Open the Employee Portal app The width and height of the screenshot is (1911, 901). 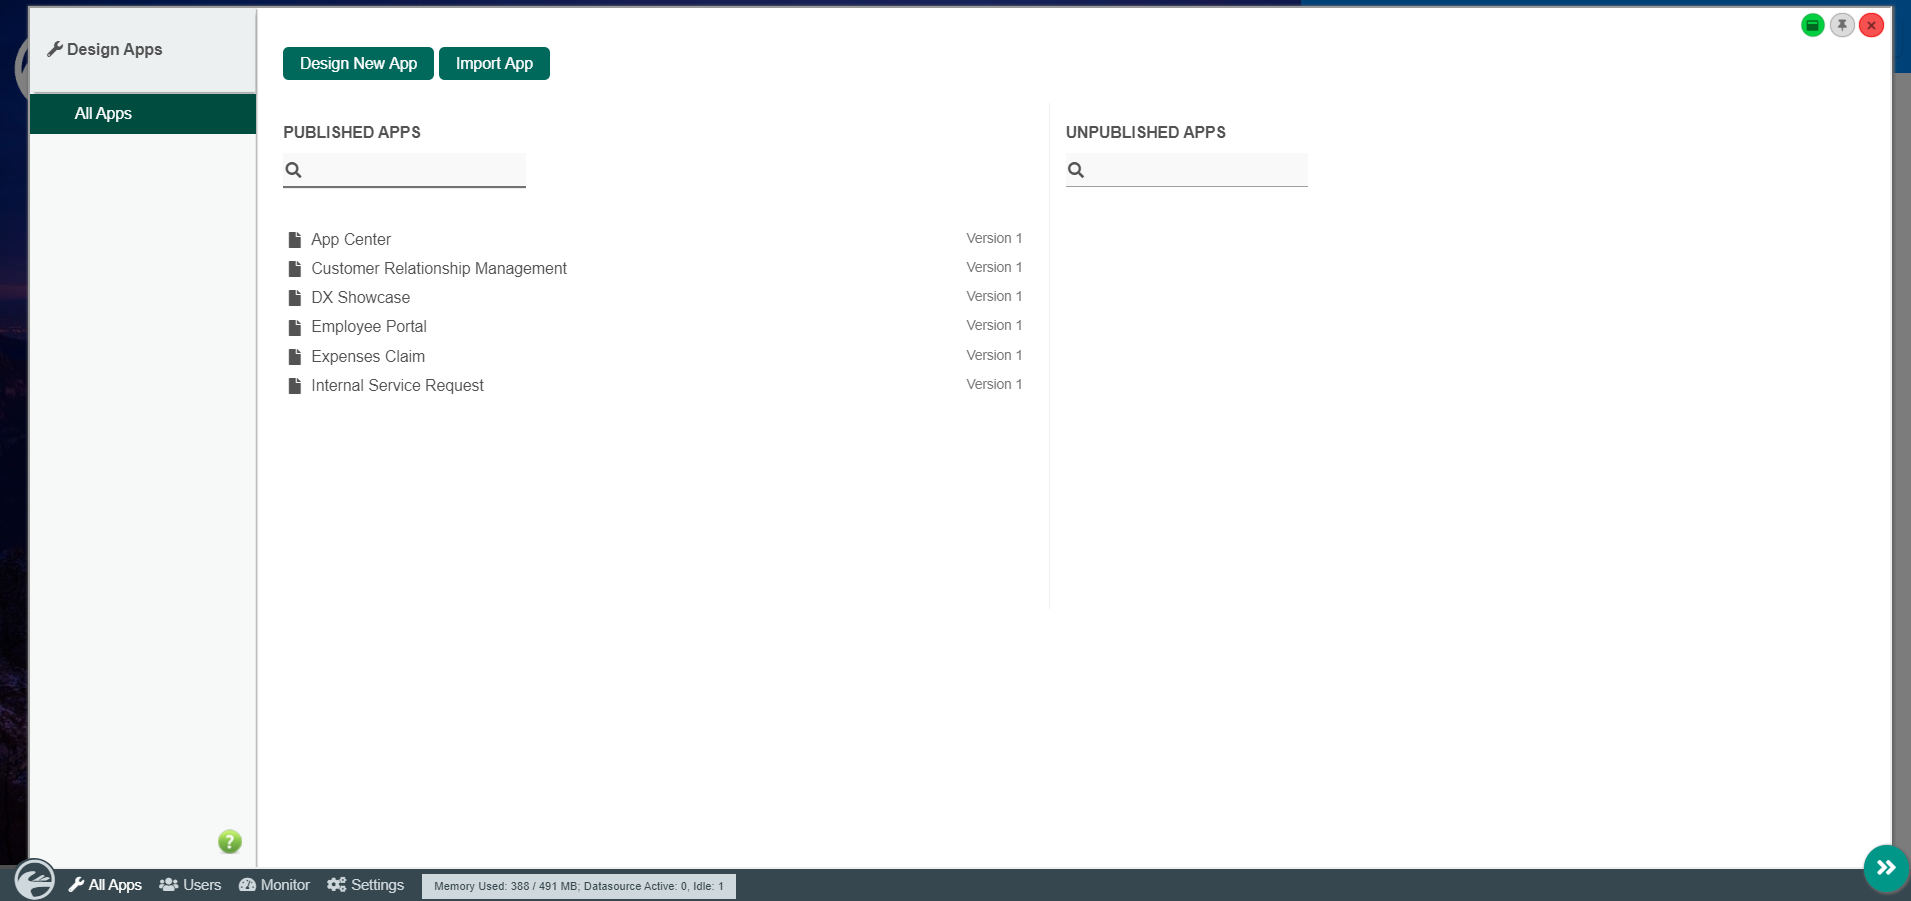click(369, 326)
